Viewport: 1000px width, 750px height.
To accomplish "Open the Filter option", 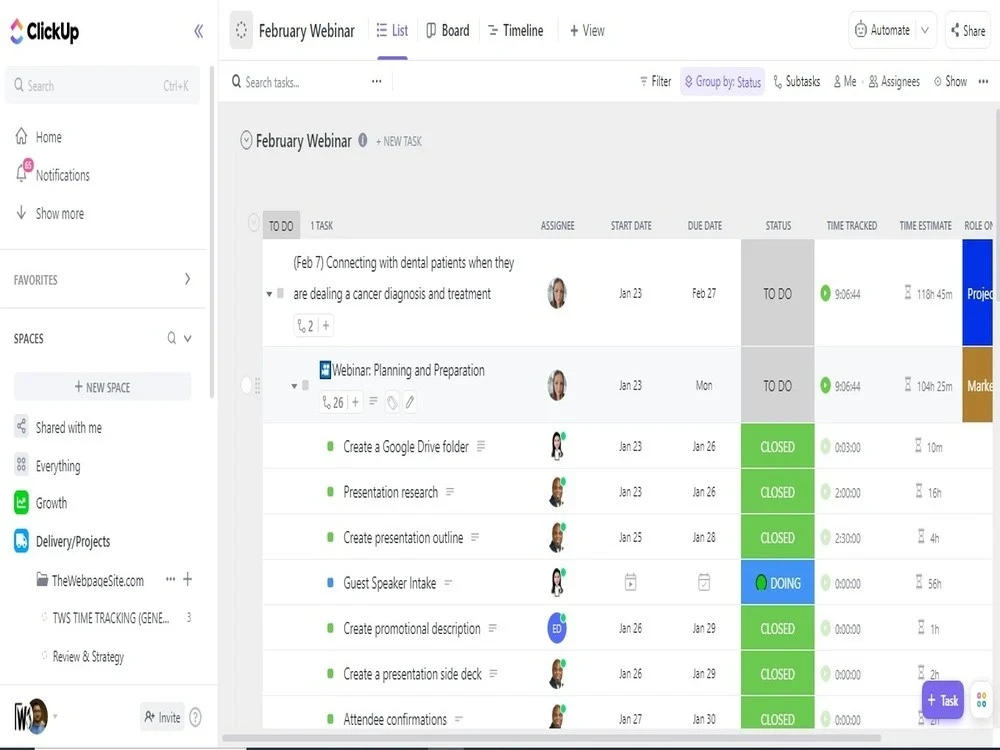I will click(x=656, y=81).
